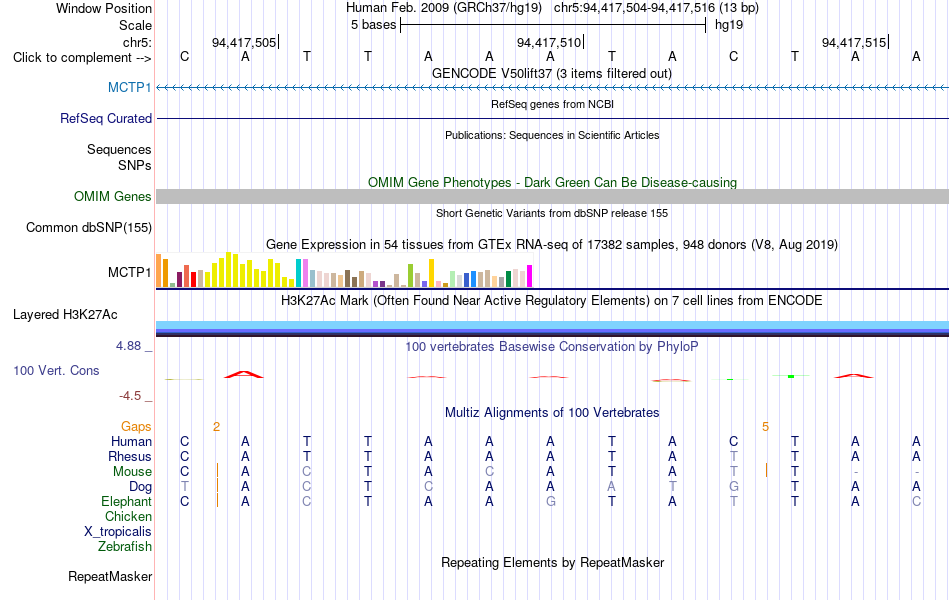The image size is (950, 600).
Task: Select the Human species row label
Action: pyautogui.click(x=131, y=441)
